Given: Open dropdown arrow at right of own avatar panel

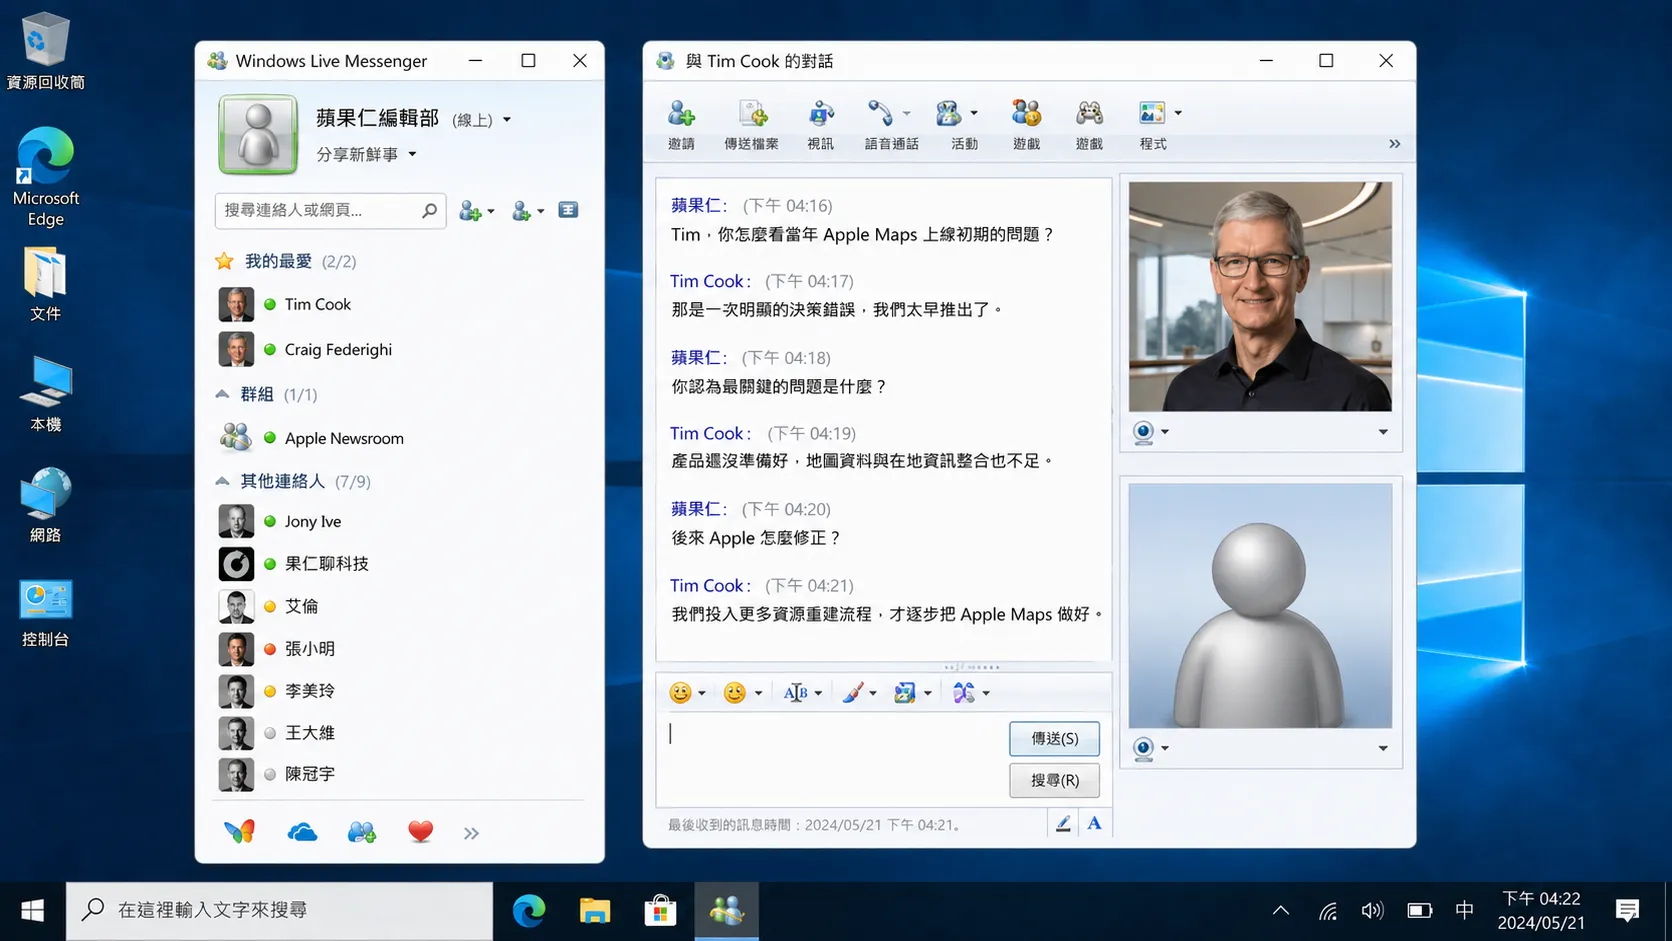Looking at the screenshot, I should [1383, 748].
